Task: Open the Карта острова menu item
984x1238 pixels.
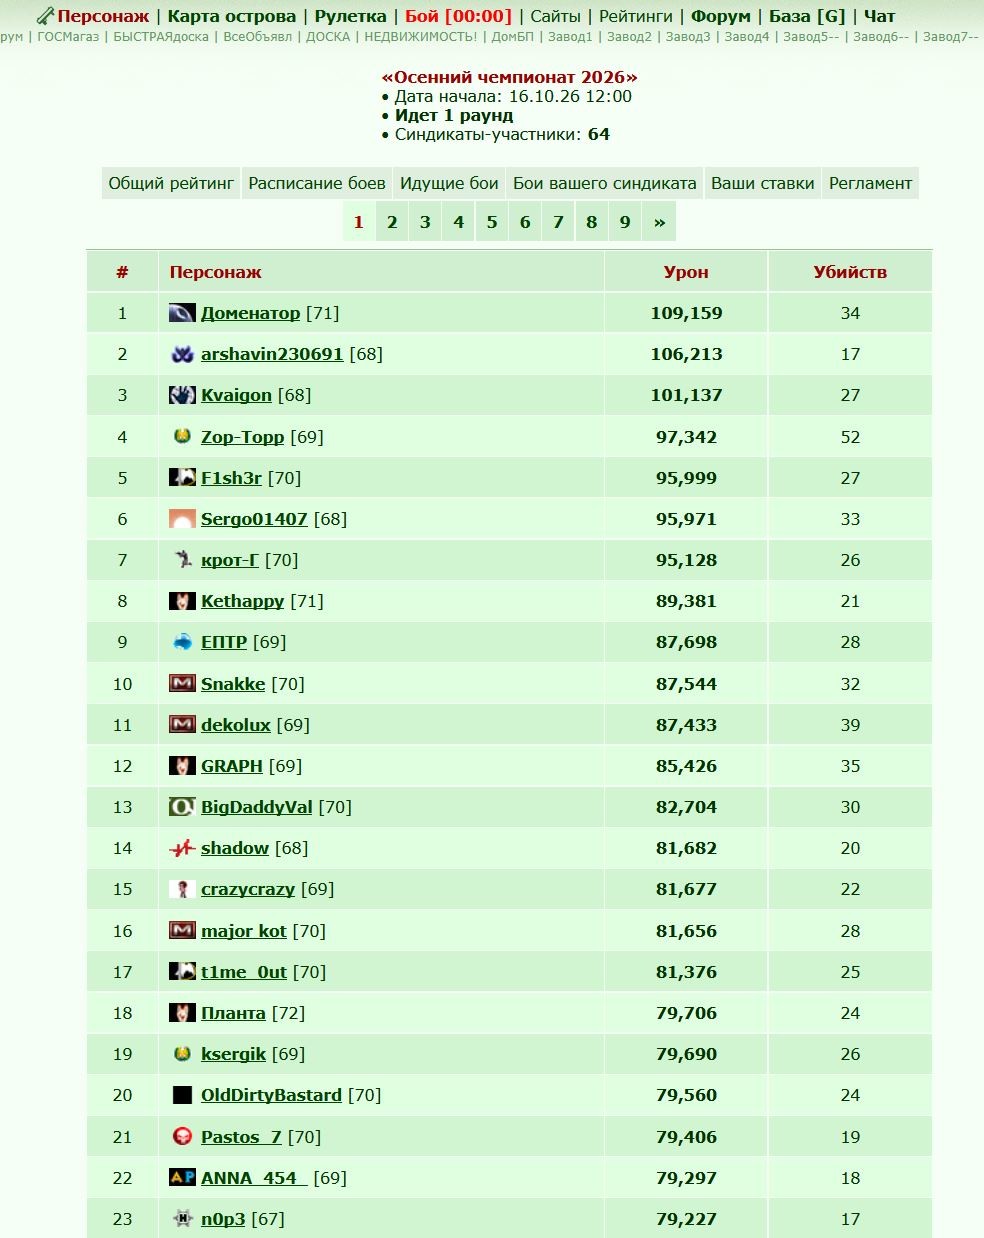Action: pyautogui.click(x=232, y=16)
